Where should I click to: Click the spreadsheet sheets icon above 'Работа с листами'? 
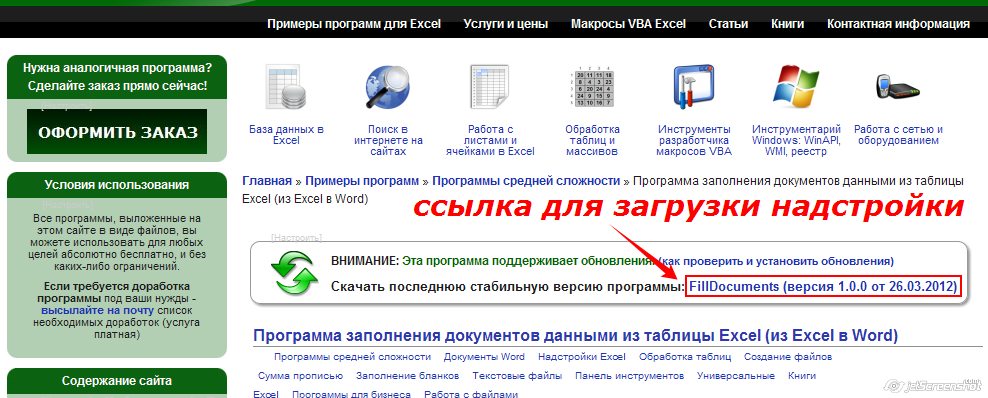(x=490, y=86)
